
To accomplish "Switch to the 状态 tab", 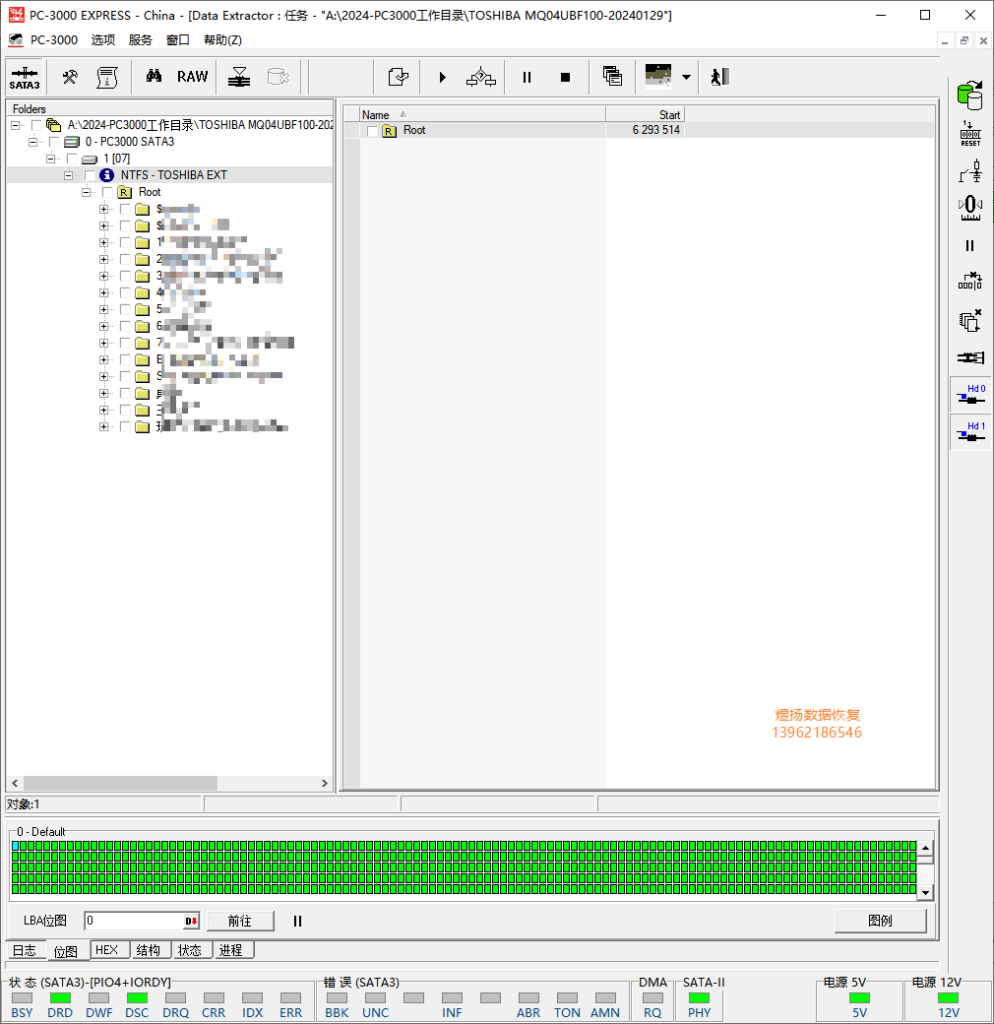I will click(189, 950).
